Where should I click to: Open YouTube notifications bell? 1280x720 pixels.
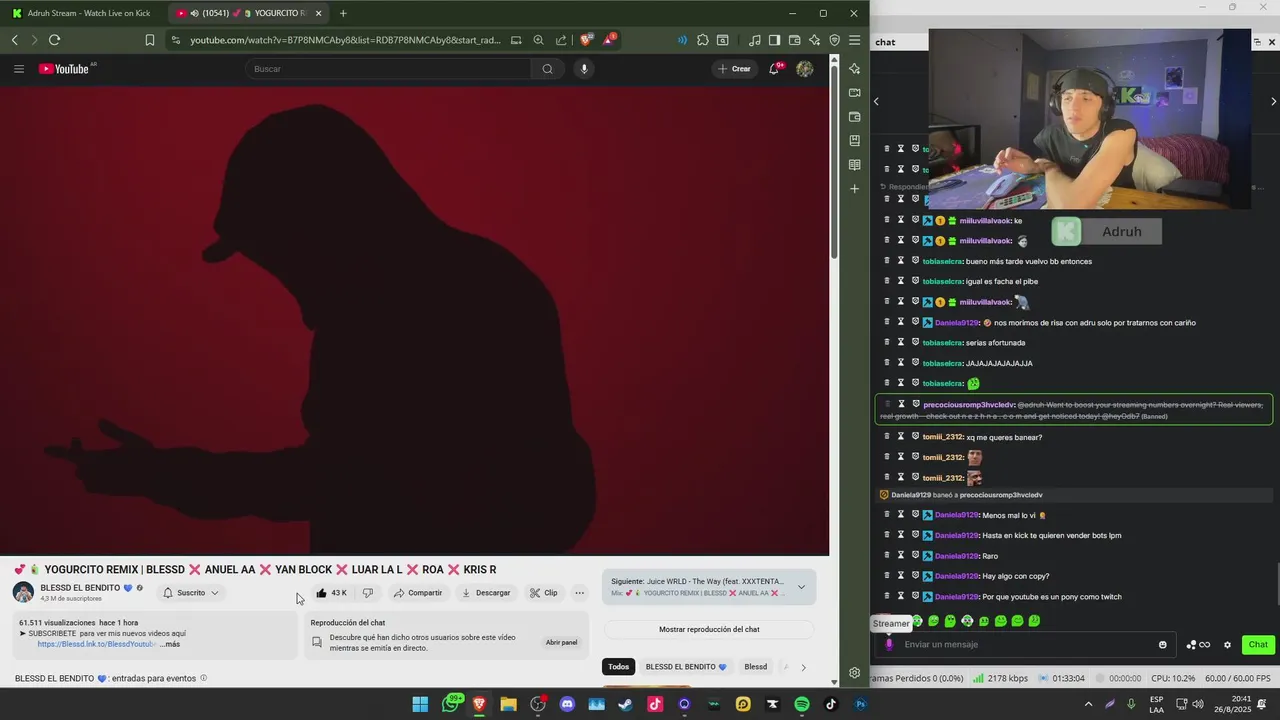pos(775,69)
